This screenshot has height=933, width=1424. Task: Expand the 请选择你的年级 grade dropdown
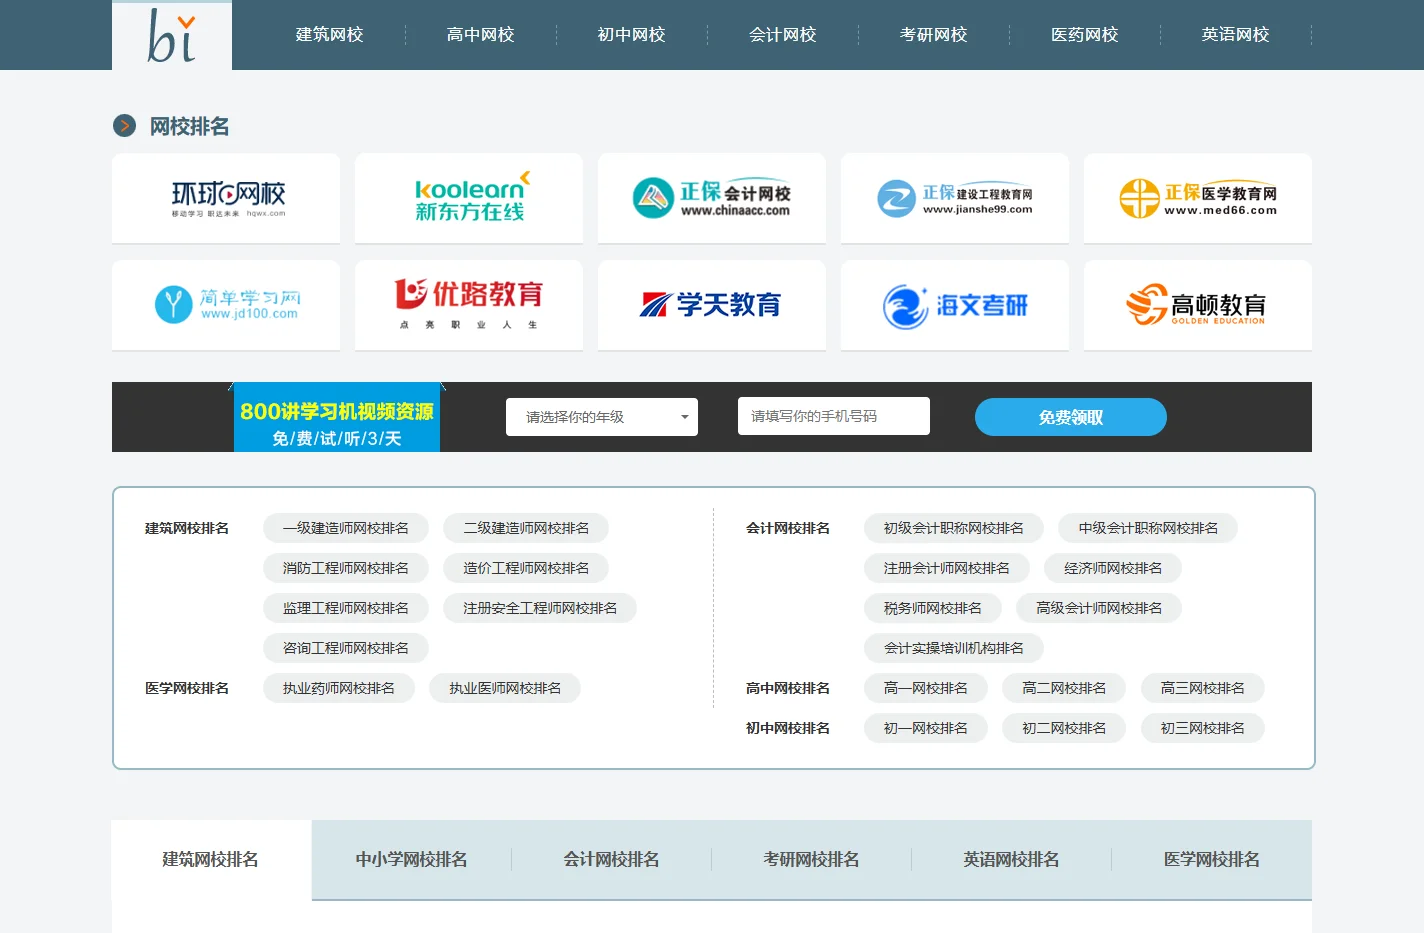pyautogui.click(x=602, y=417)
